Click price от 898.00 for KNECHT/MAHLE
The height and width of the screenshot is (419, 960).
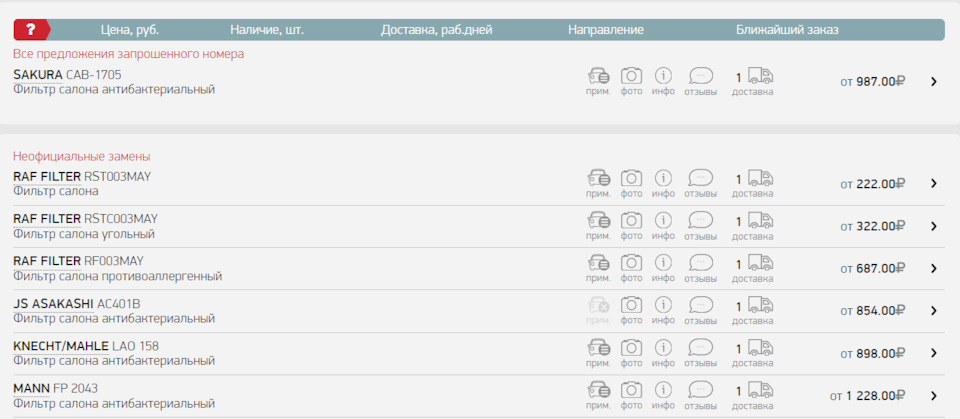pyautogui.click(x=873, y=353)
